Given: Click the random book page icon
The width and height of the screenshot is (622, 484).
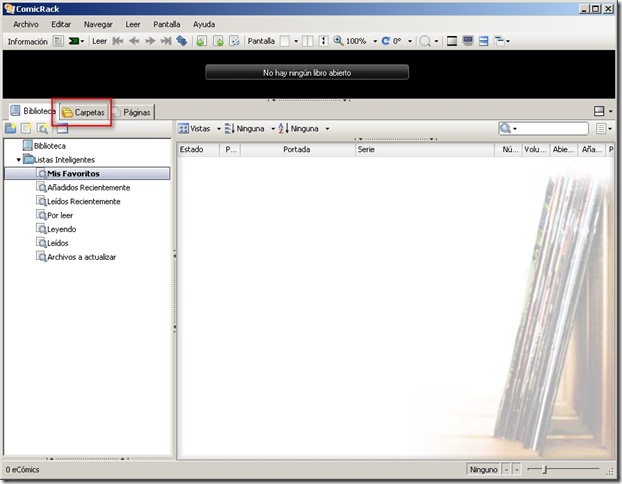Looking at the screenshot, I should coord(234,41).
